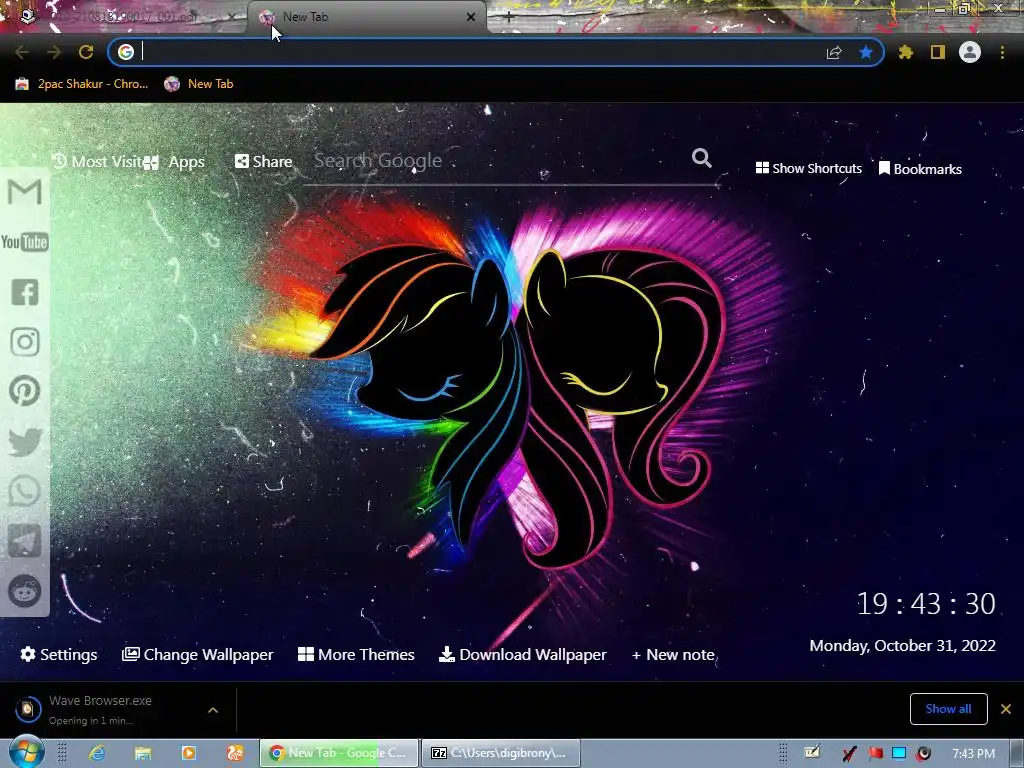
Task: Open Windows Media Player from taskbar
Action: pos(189,753)
